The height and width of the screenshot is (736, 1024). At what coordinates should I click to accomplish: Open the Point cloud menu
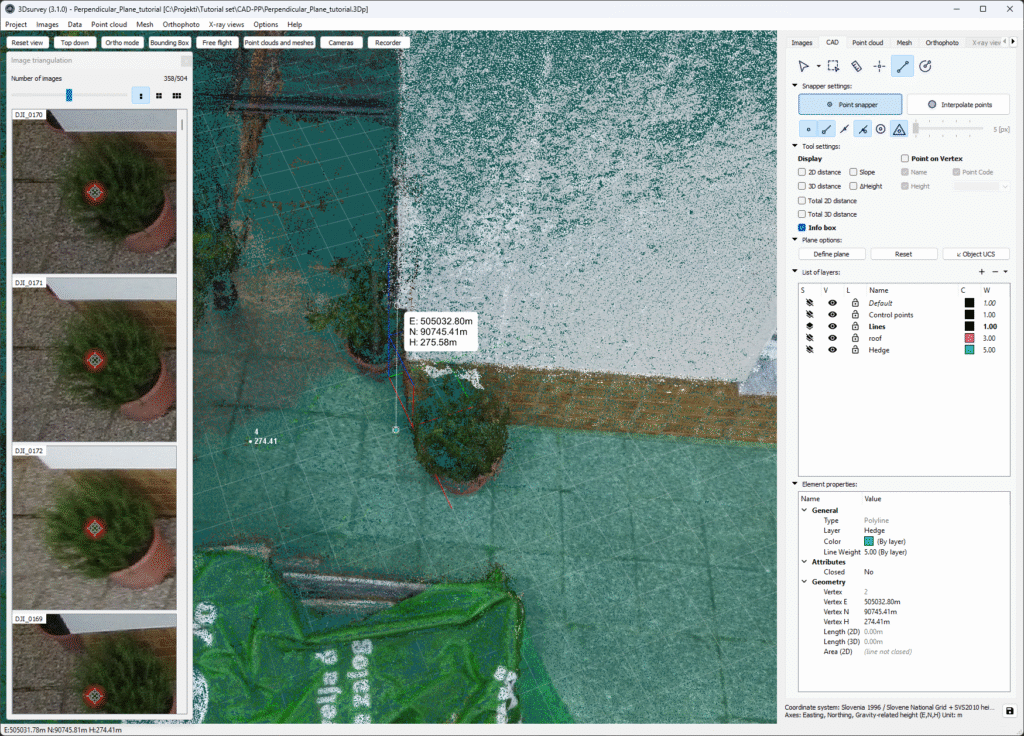[109, 24]
